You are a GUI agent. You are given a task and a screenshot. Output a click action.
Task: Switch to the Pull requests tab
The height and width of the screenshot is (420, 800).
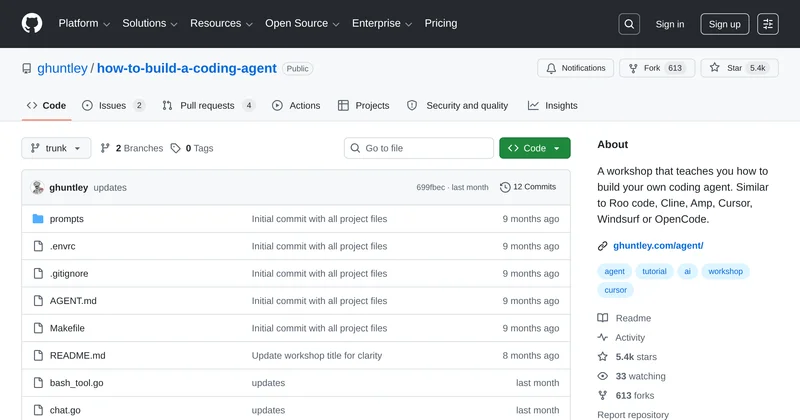coord(208,105)
